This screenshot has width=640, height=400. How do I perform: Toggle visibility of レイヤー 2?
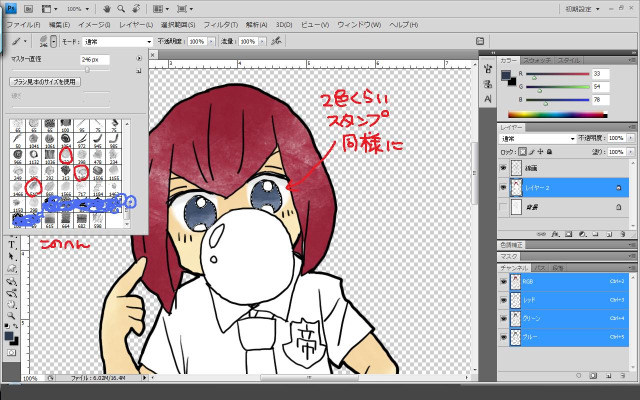[504, 187]
